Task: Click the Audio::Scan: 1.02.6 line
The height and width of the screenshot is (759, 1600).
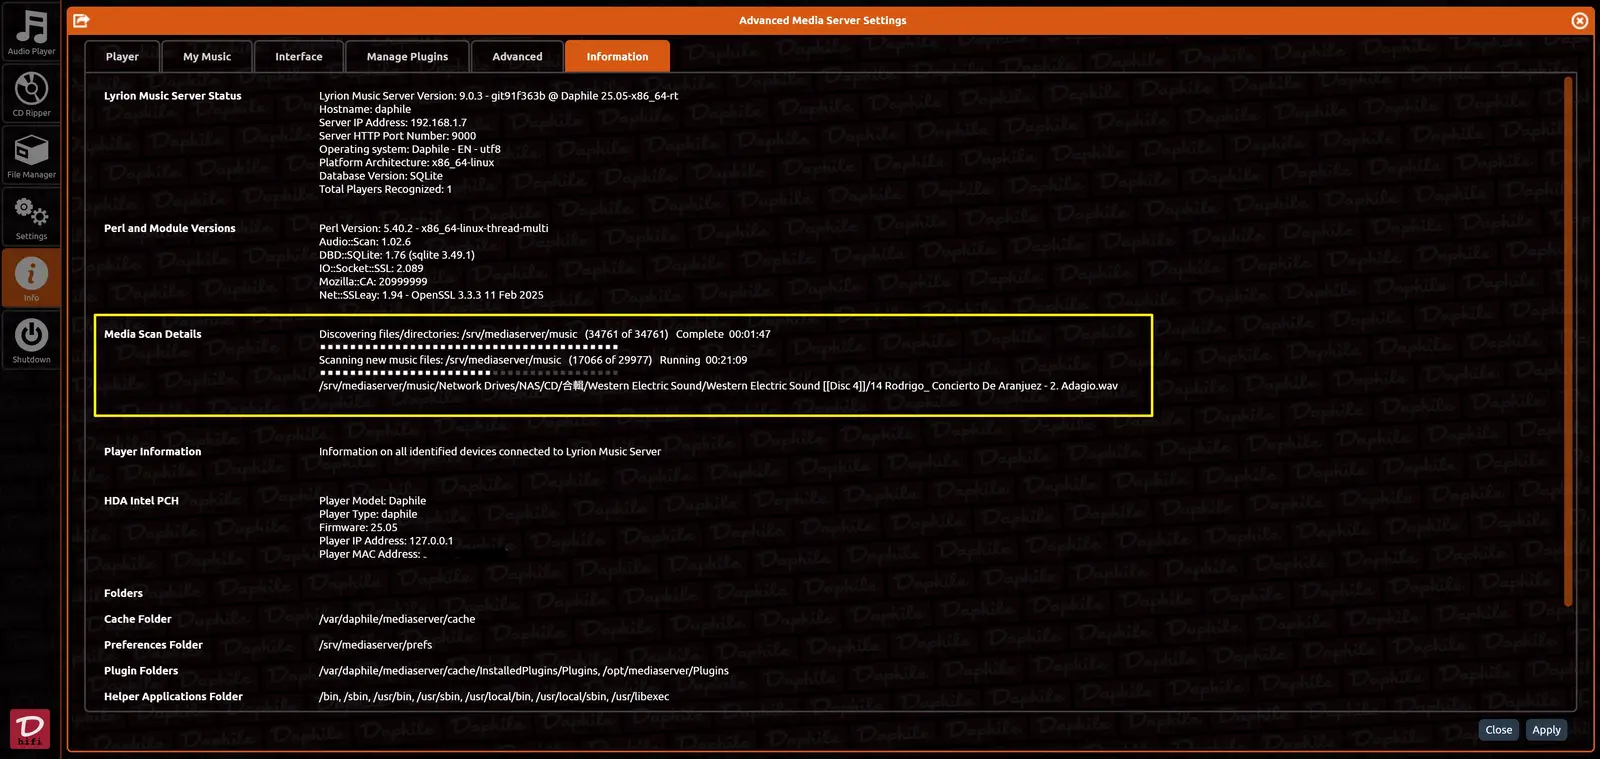Action: 365,242
